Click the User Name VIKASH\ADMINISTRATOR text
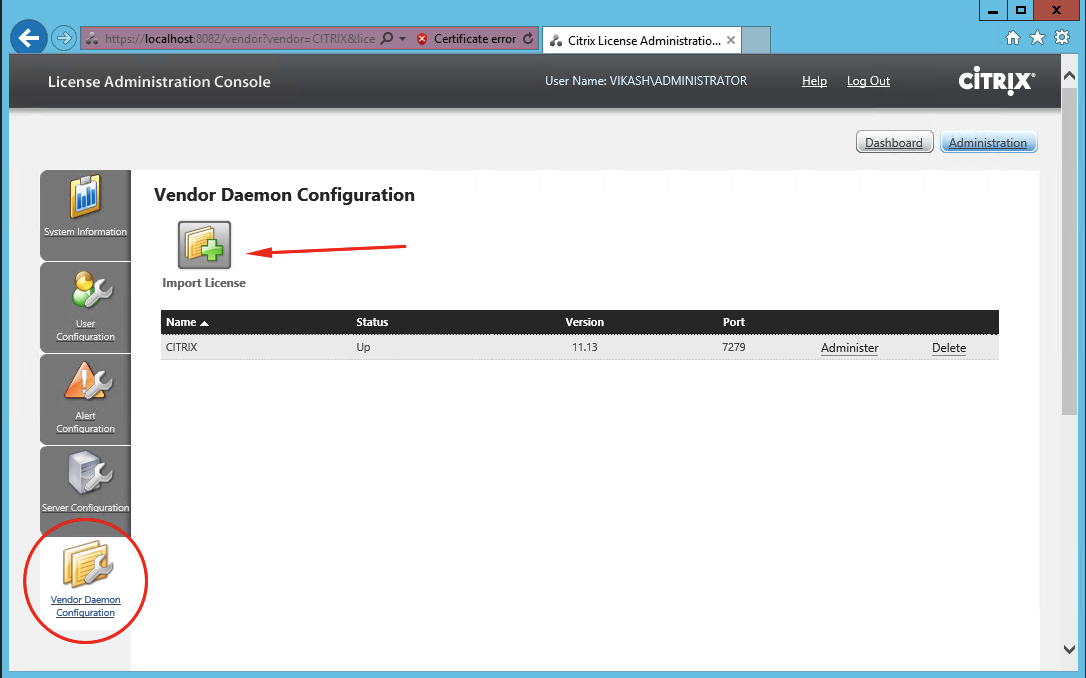Image resolution: width=1086 pixels, height=678 pixels. [646, 81]
